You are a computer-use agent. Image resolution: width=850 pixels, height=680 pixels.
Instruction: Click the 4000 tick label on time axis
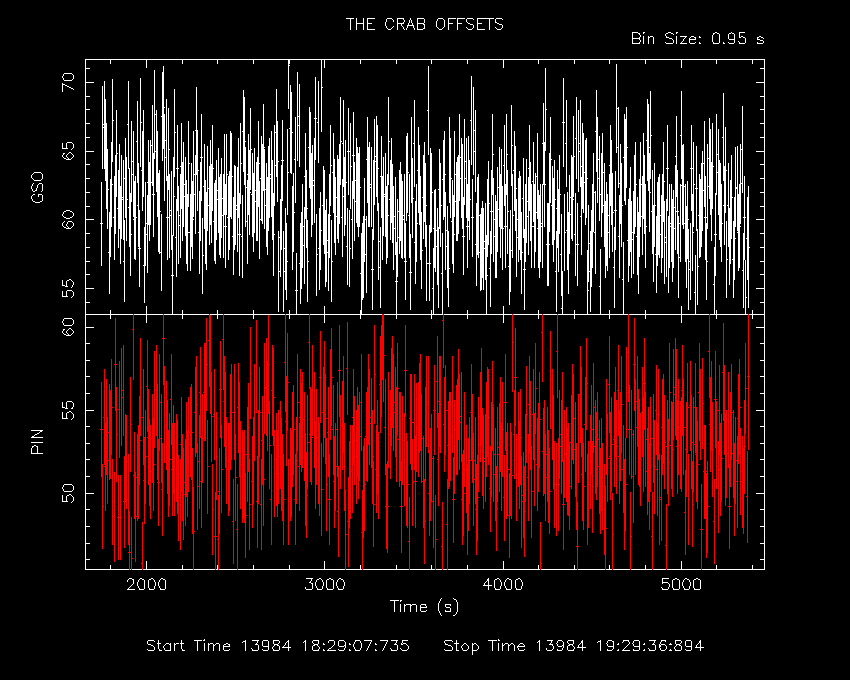(503, 585)
